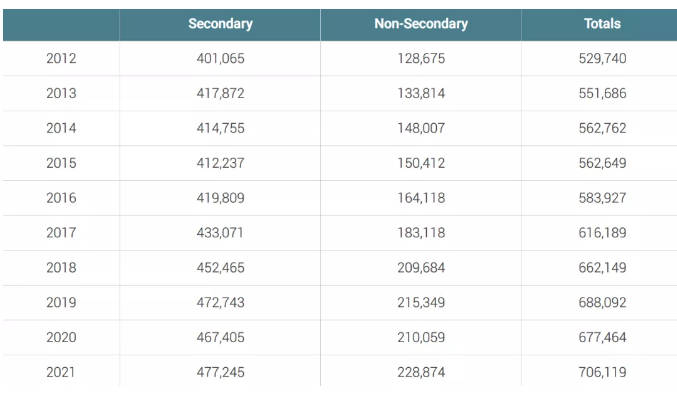The width and height of the screenshot is (677, 393).
Task: Click the 2017 Non-Secondary value 183,118
Action: coord(421,233)
